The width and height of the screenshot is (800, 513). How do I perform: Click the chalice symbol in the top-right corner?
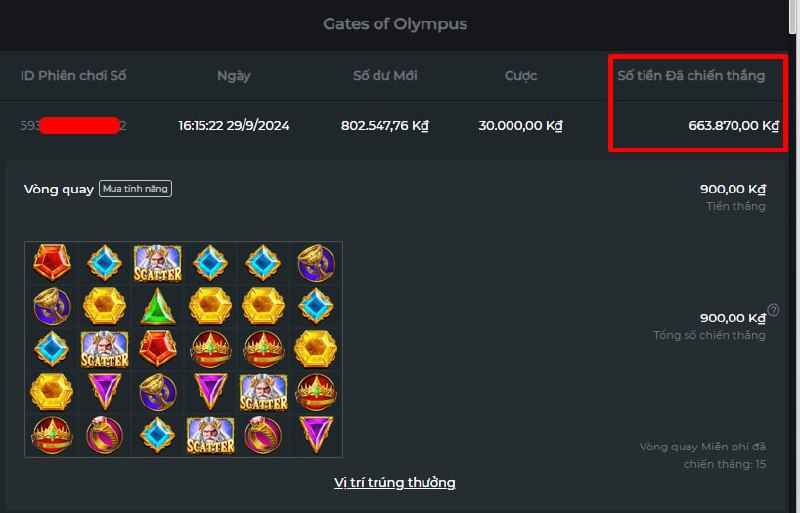316,263
